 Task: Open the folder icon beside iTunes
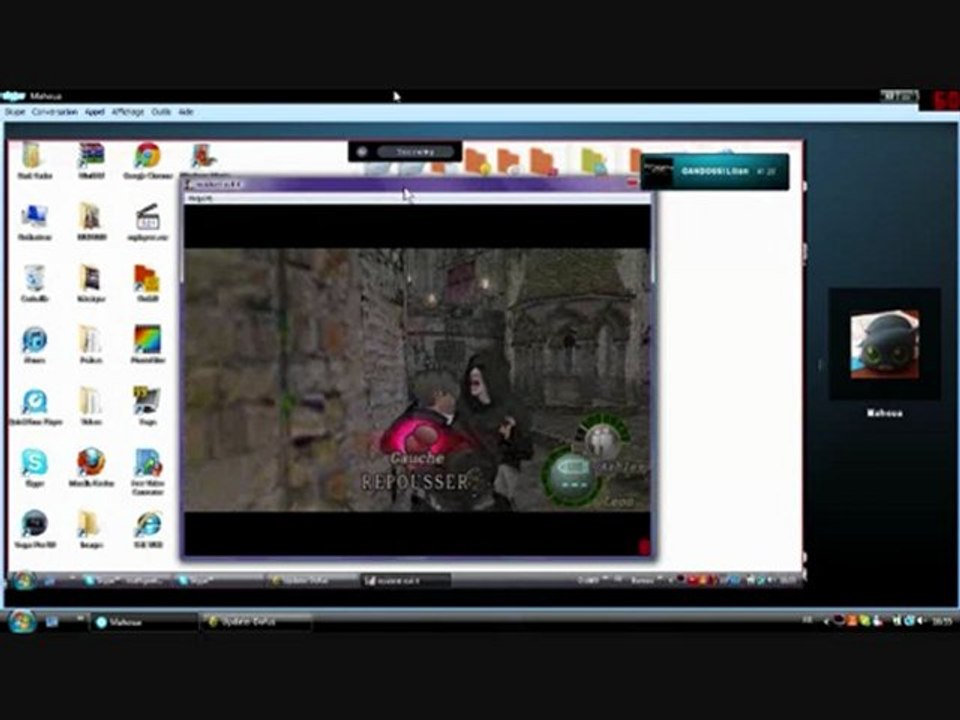pos(91,345)
